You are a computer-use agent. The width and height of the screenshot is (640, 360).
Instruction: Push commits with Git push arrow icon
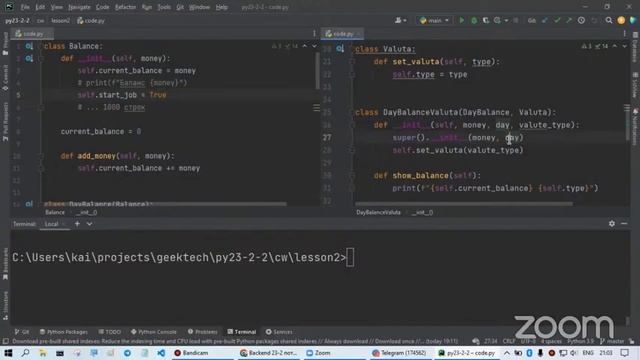tap(569, 20)
